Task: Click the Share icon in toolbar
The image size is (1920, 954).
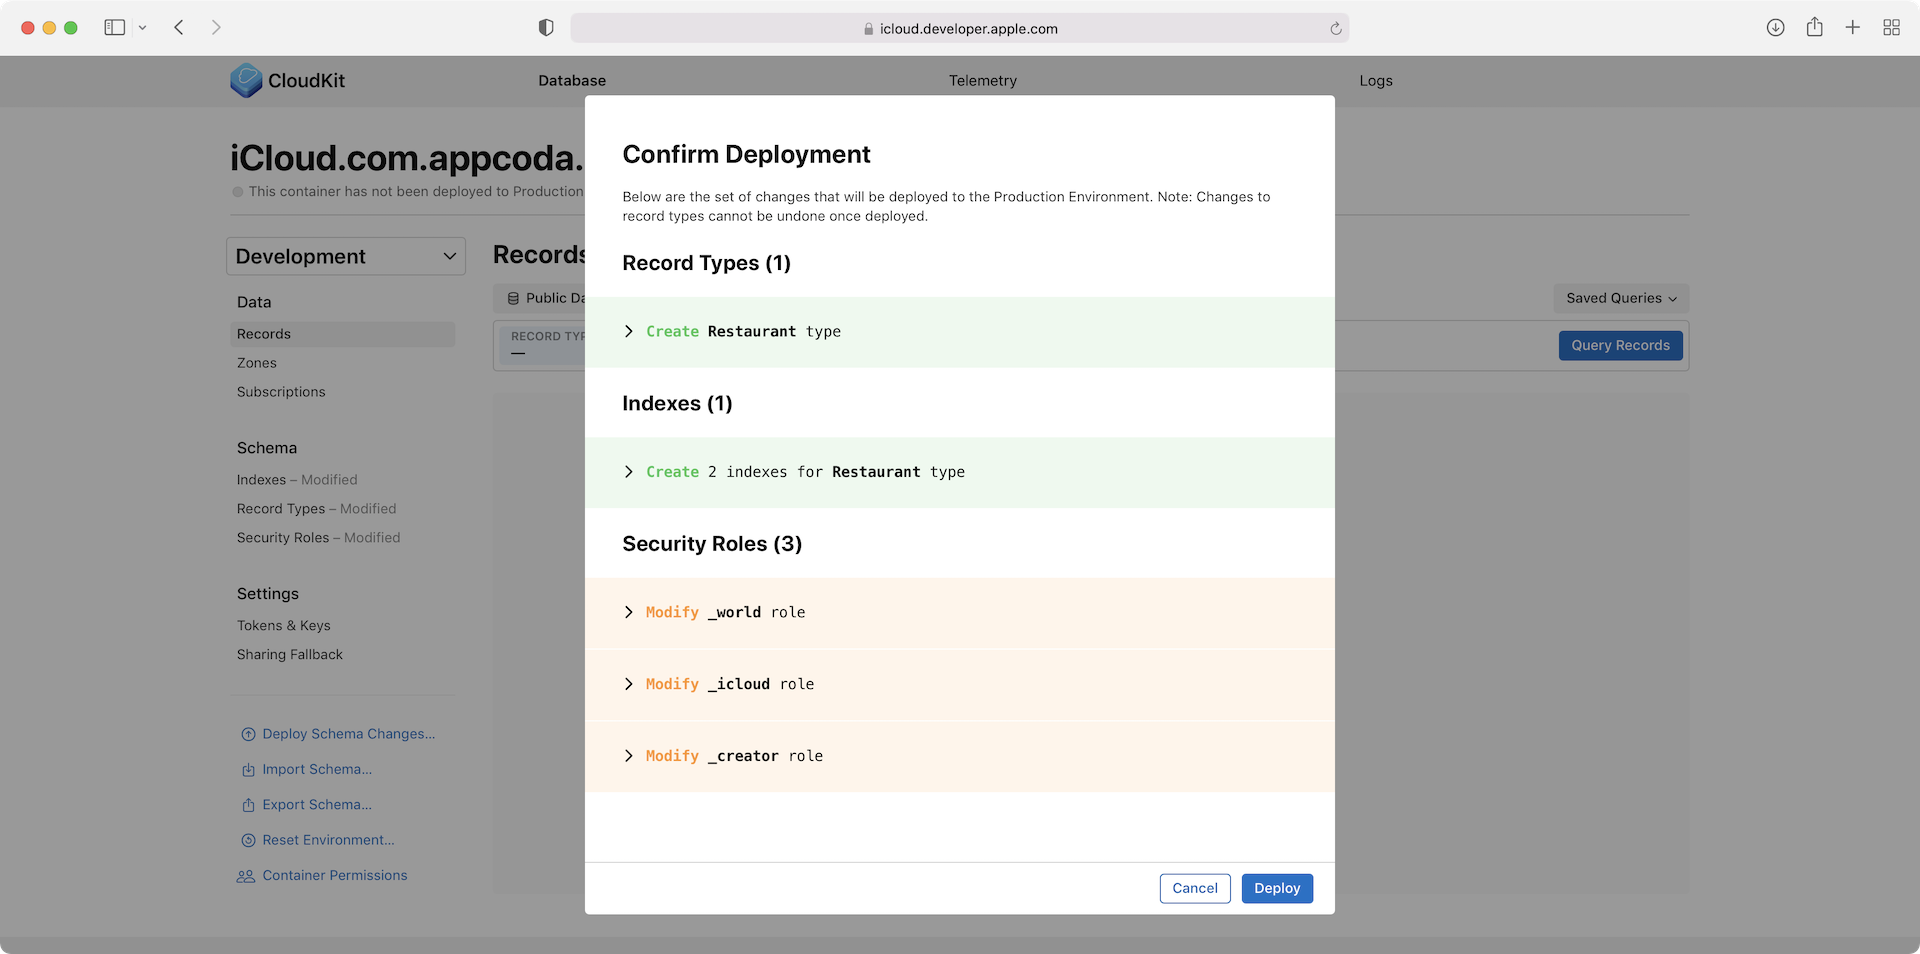Action: (1814, 28)
